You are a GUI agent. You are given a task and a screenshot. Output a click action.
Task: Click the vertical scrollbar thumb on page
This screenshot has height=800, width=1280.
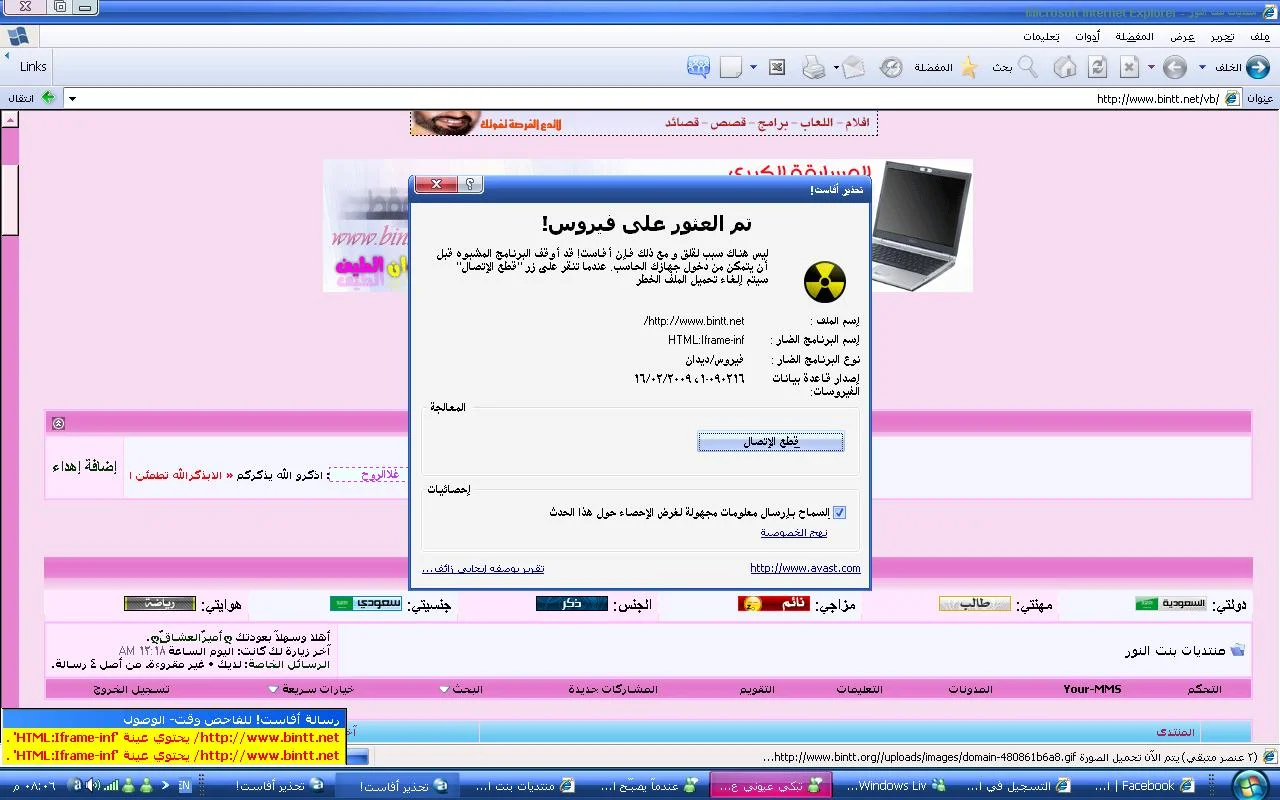pyautogui.click(x=10, y=198)
